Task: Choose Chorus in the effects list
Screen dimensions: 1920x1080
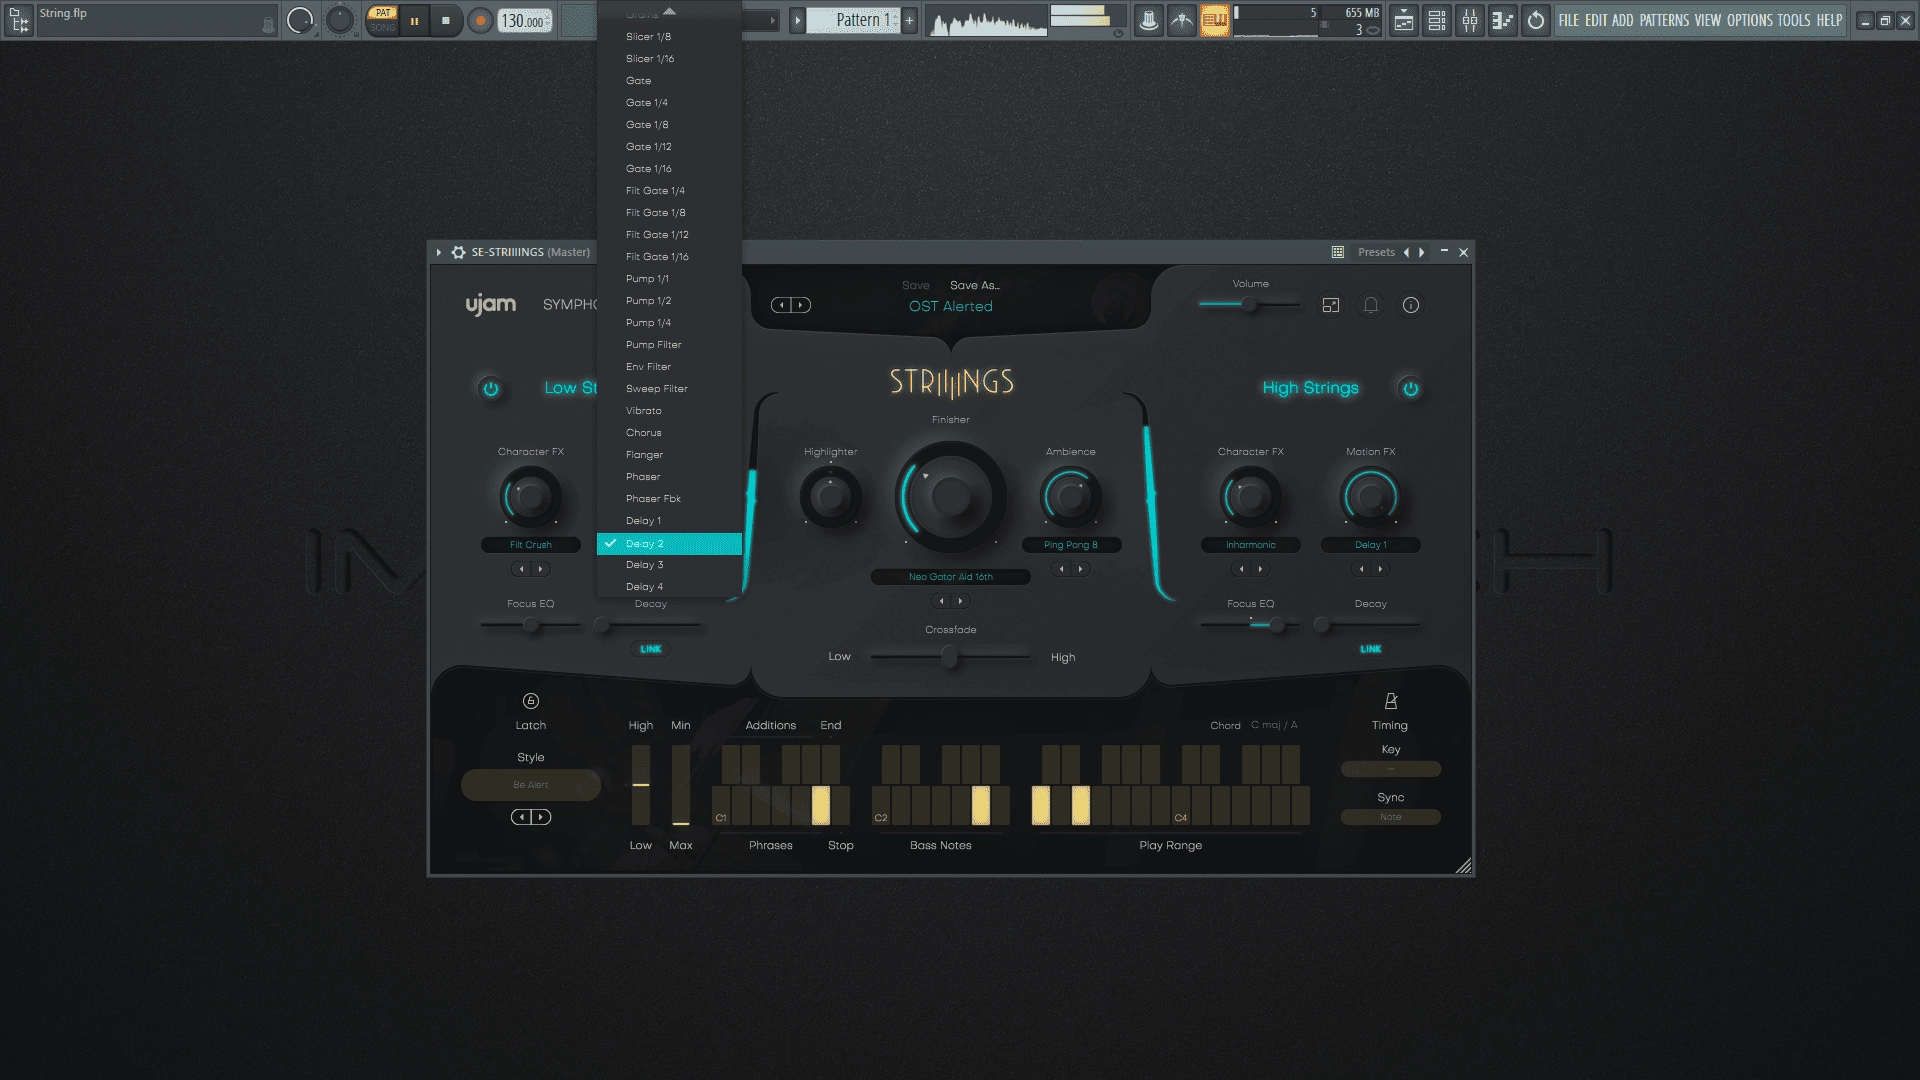Action: (669, 433)
